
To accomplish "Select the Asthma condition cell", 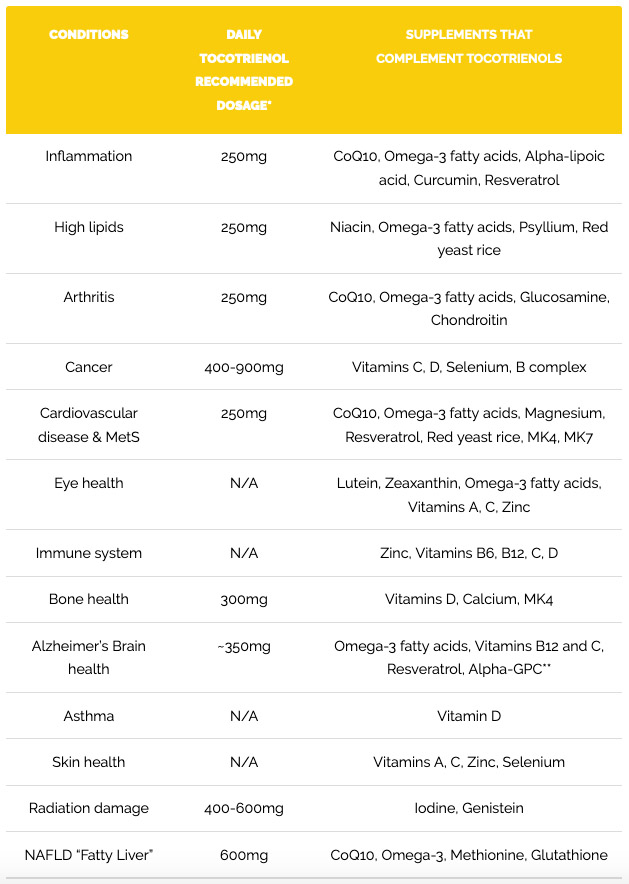I will click(x=89, y=716).
